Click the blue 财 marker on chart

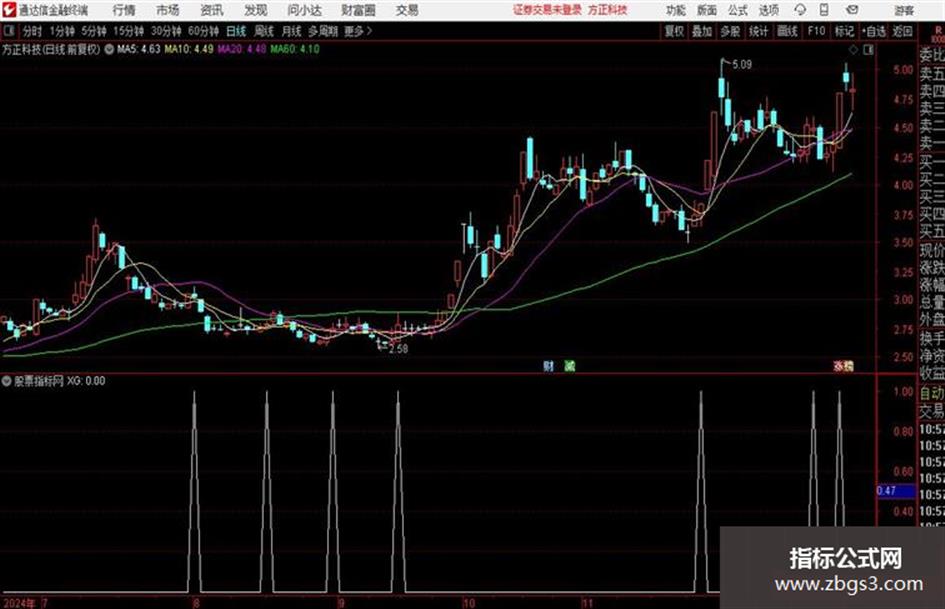(x=548, y=365)
